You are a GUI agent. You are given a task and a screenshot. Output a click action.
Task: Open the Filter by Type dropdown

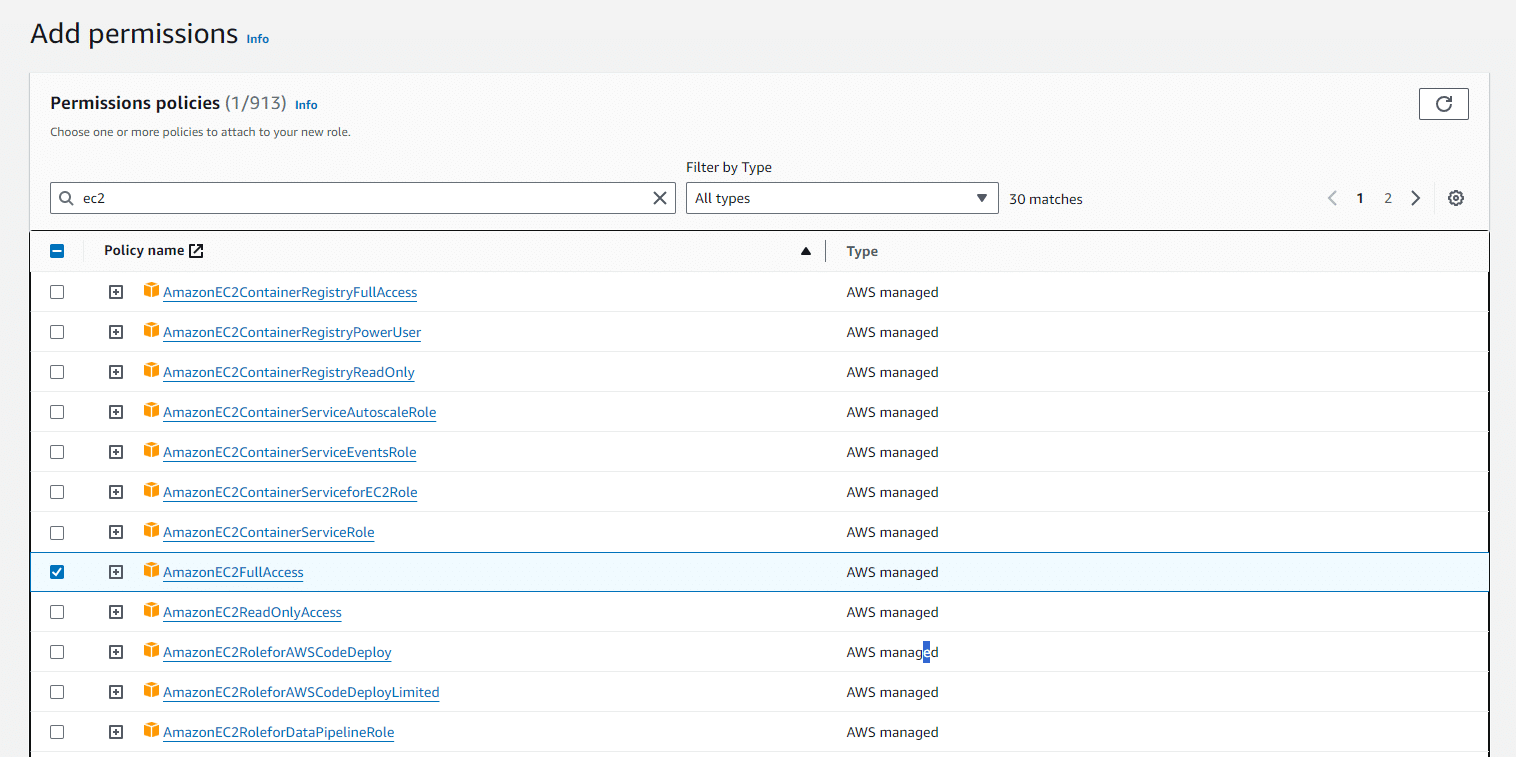pyautogui.click(x=841, y=198)
